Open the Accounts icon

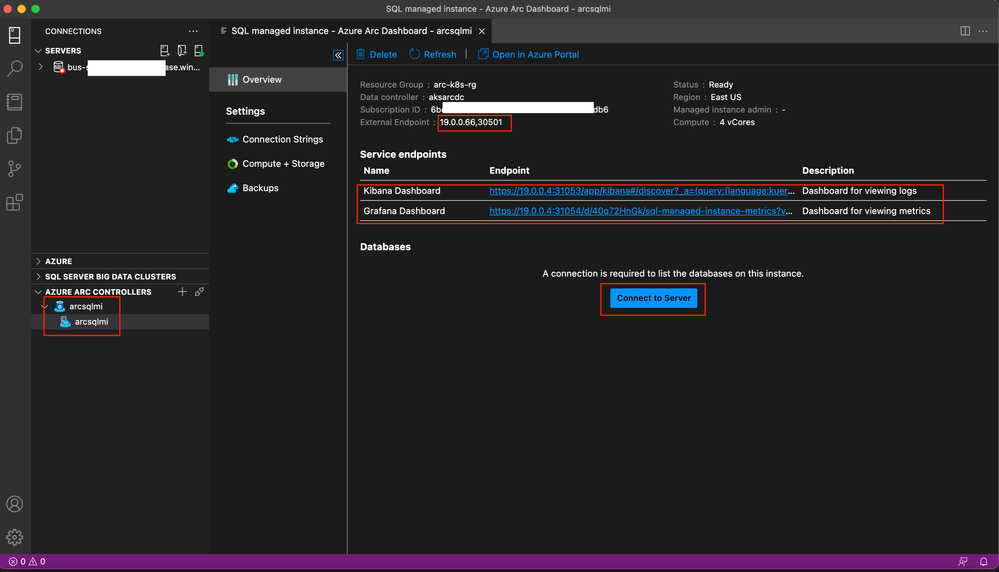15,504
